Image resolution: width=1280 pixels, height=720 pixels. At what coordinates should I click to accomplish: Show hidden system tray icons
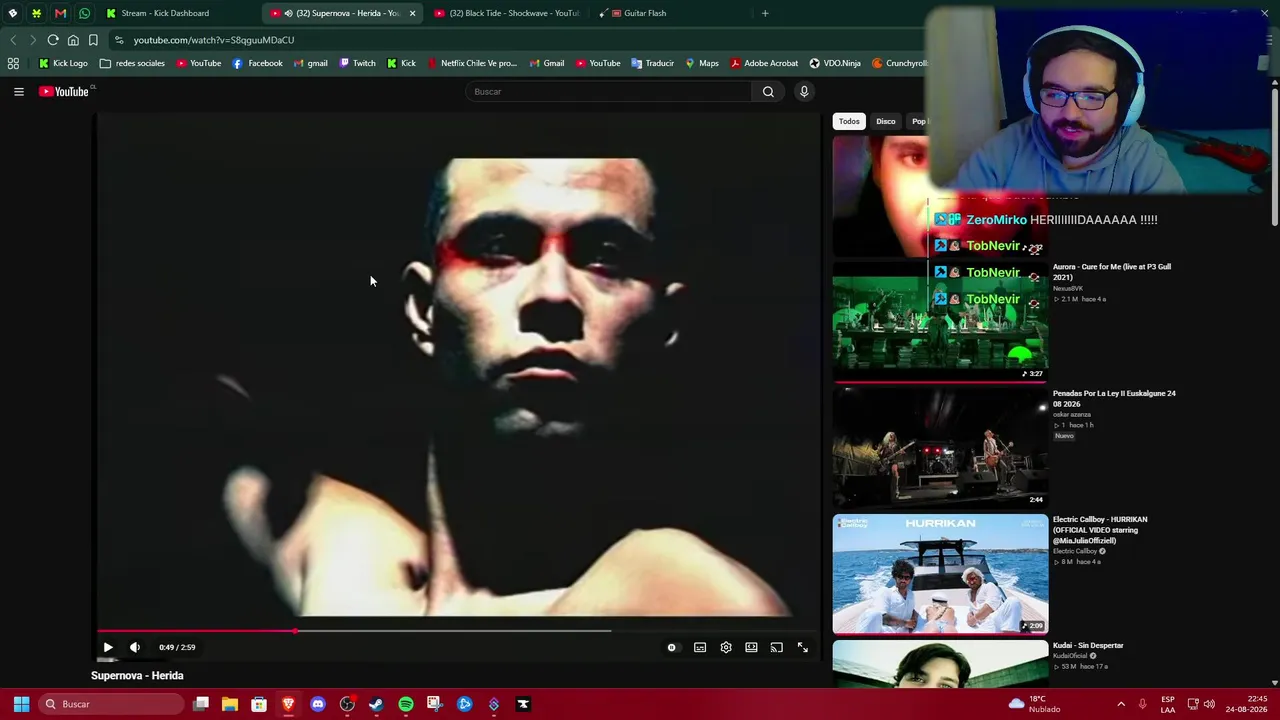1121,704
